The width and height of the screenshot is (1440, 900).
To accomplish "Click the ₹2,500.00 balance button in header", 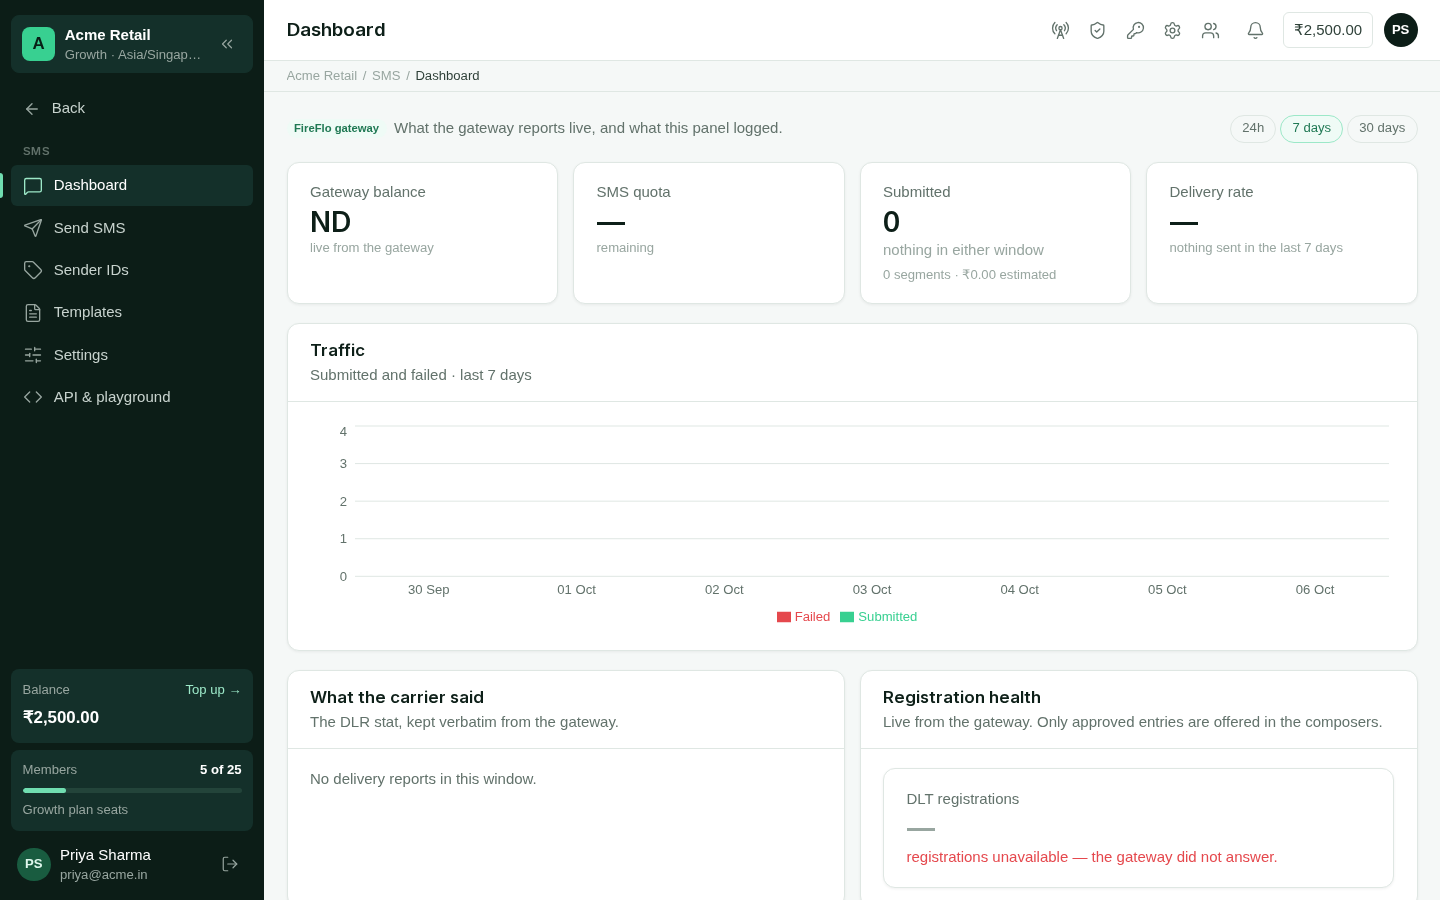I will (x=1328, y=30).
